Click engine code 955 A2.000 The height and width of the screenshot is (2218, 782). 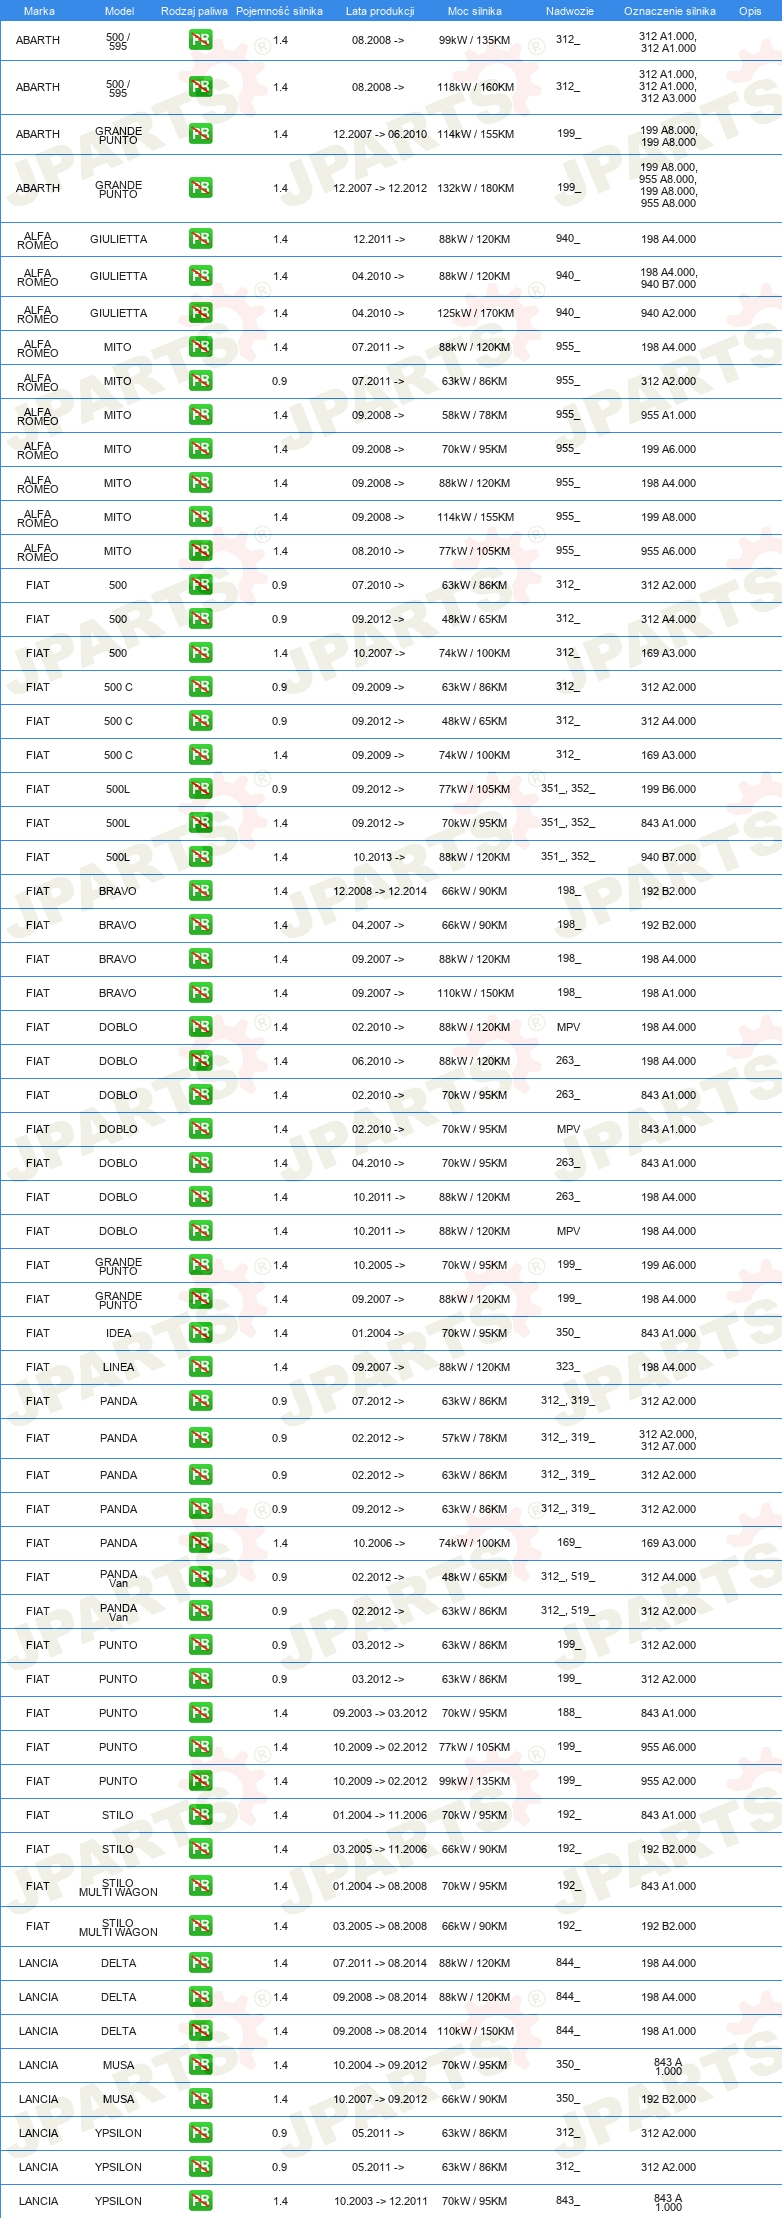tap(668, 1781)
